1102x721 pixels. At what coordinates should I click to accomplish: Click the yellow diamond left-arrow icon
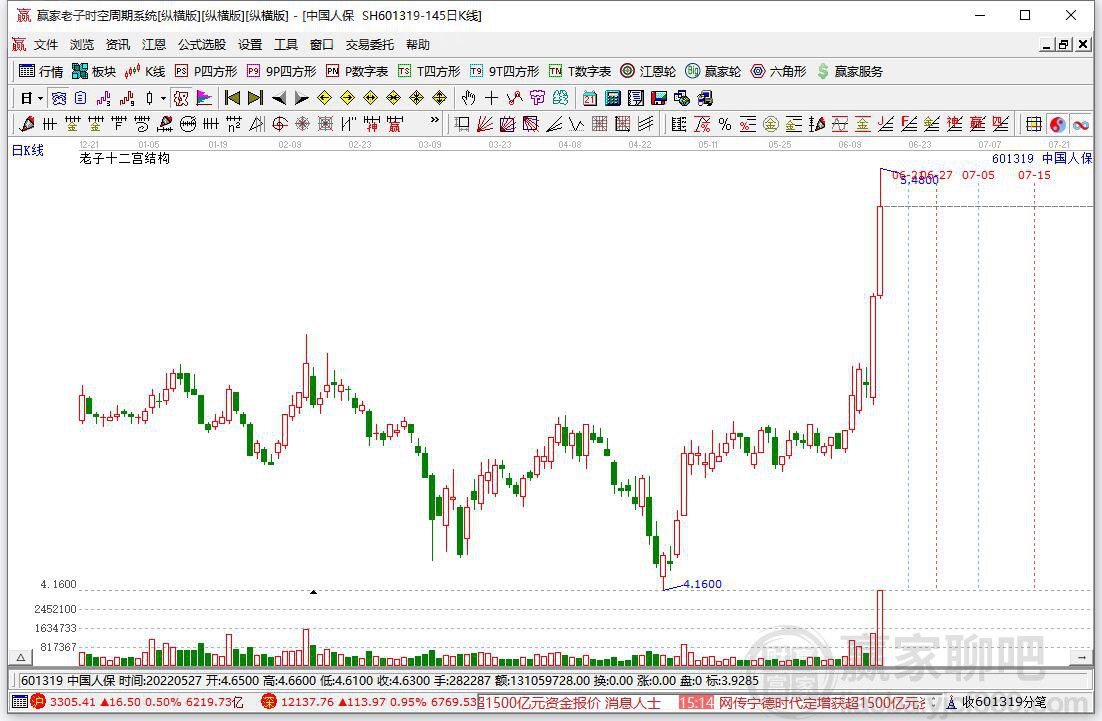(325, 98)
